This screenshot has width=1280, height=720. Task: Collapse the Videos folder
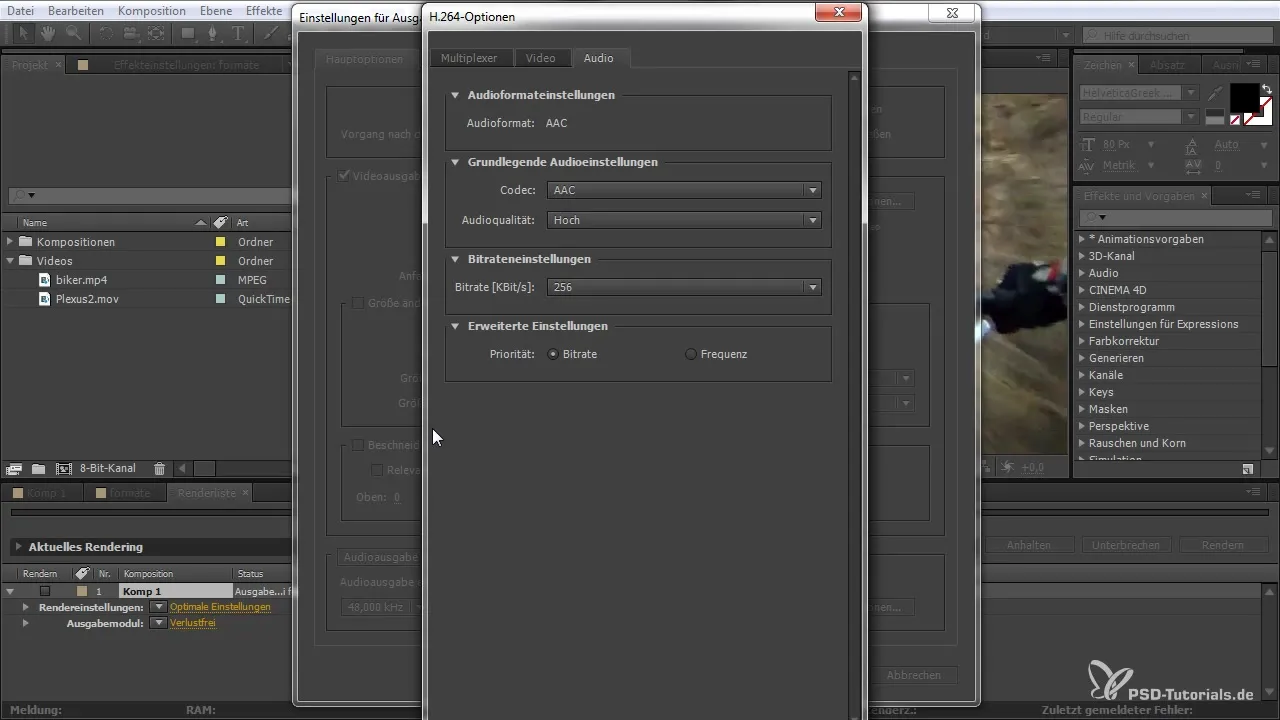pyautogui.click(x=10, y=261)
